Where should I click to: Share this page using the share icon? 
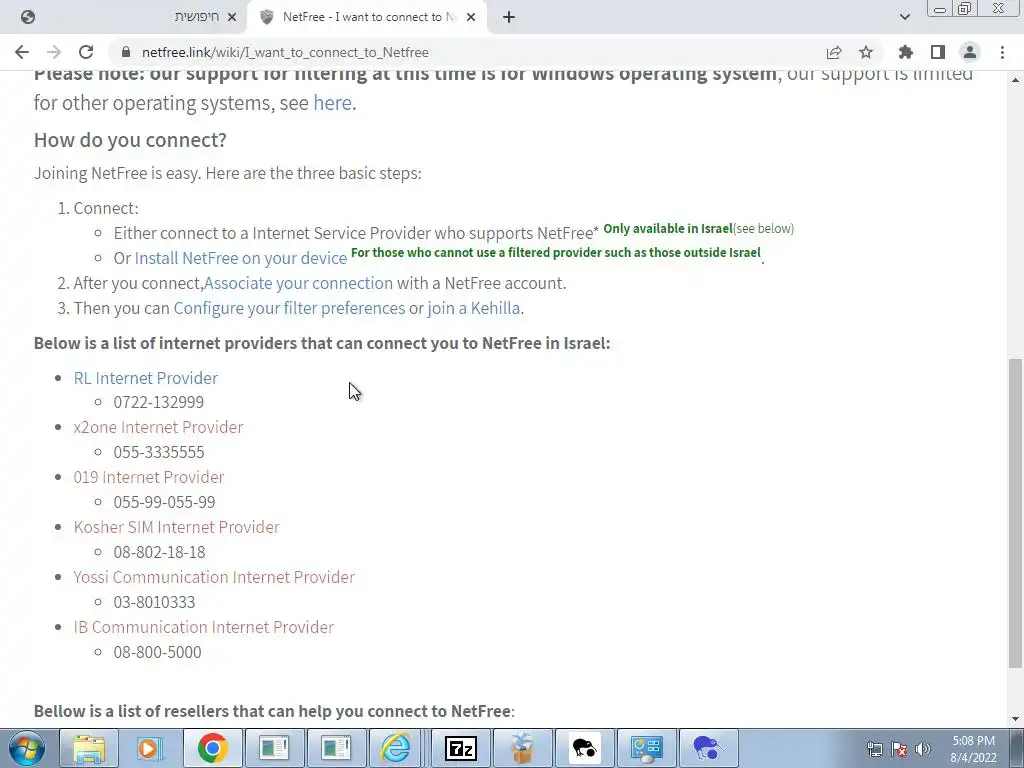point(834,52)
